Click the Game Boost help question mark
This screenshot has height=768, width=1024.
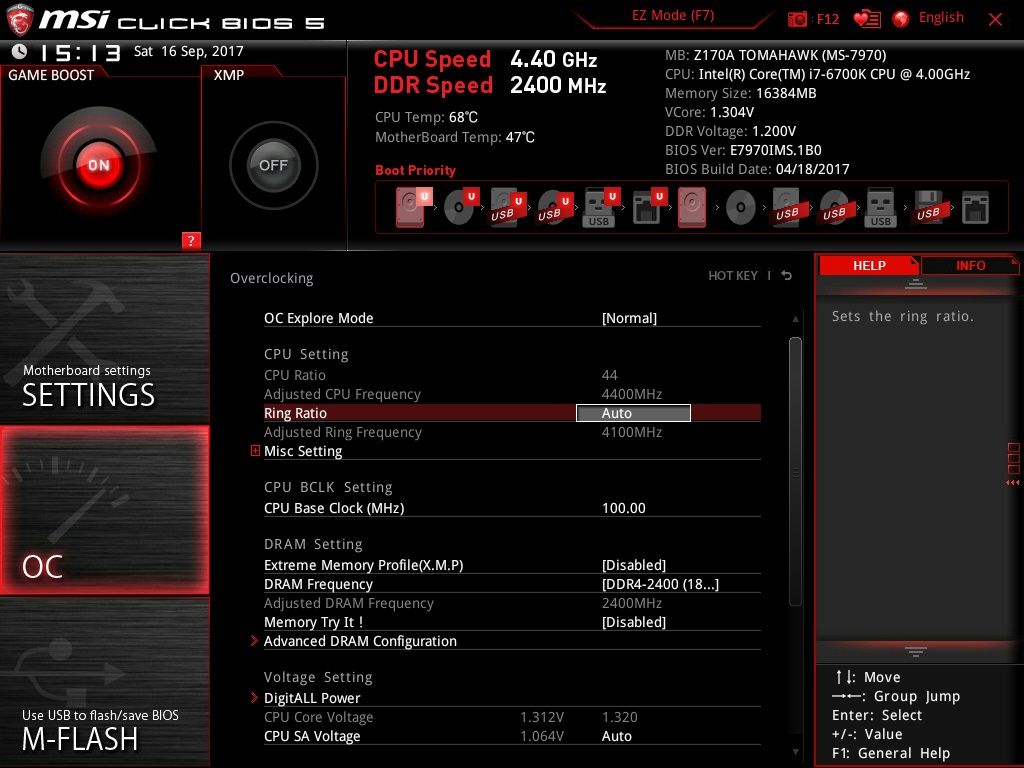[191, 241]
